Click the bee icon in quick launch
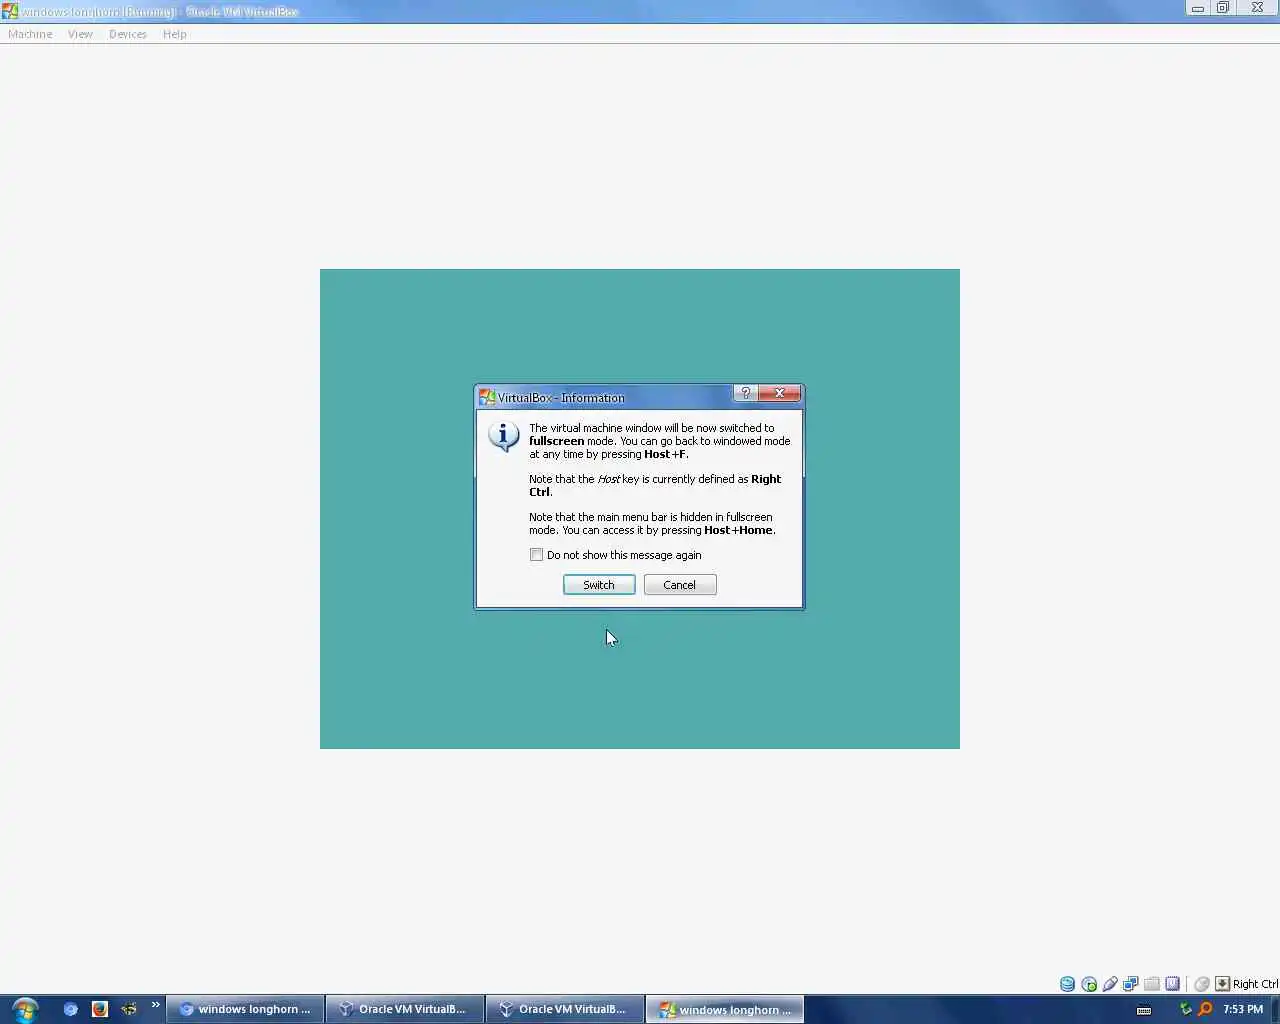The width and height of the screenshot is (1280, 1024). [x=128, y=1009]
